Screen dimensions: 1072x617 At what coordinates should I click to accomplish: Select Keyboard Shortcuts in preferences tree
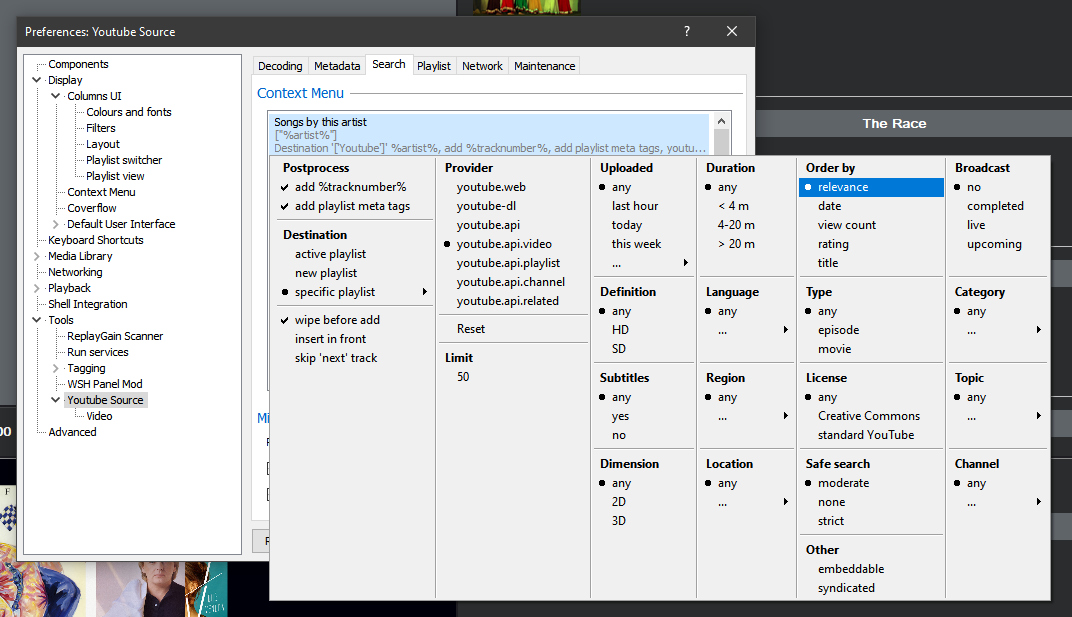[x=96, y=240]
